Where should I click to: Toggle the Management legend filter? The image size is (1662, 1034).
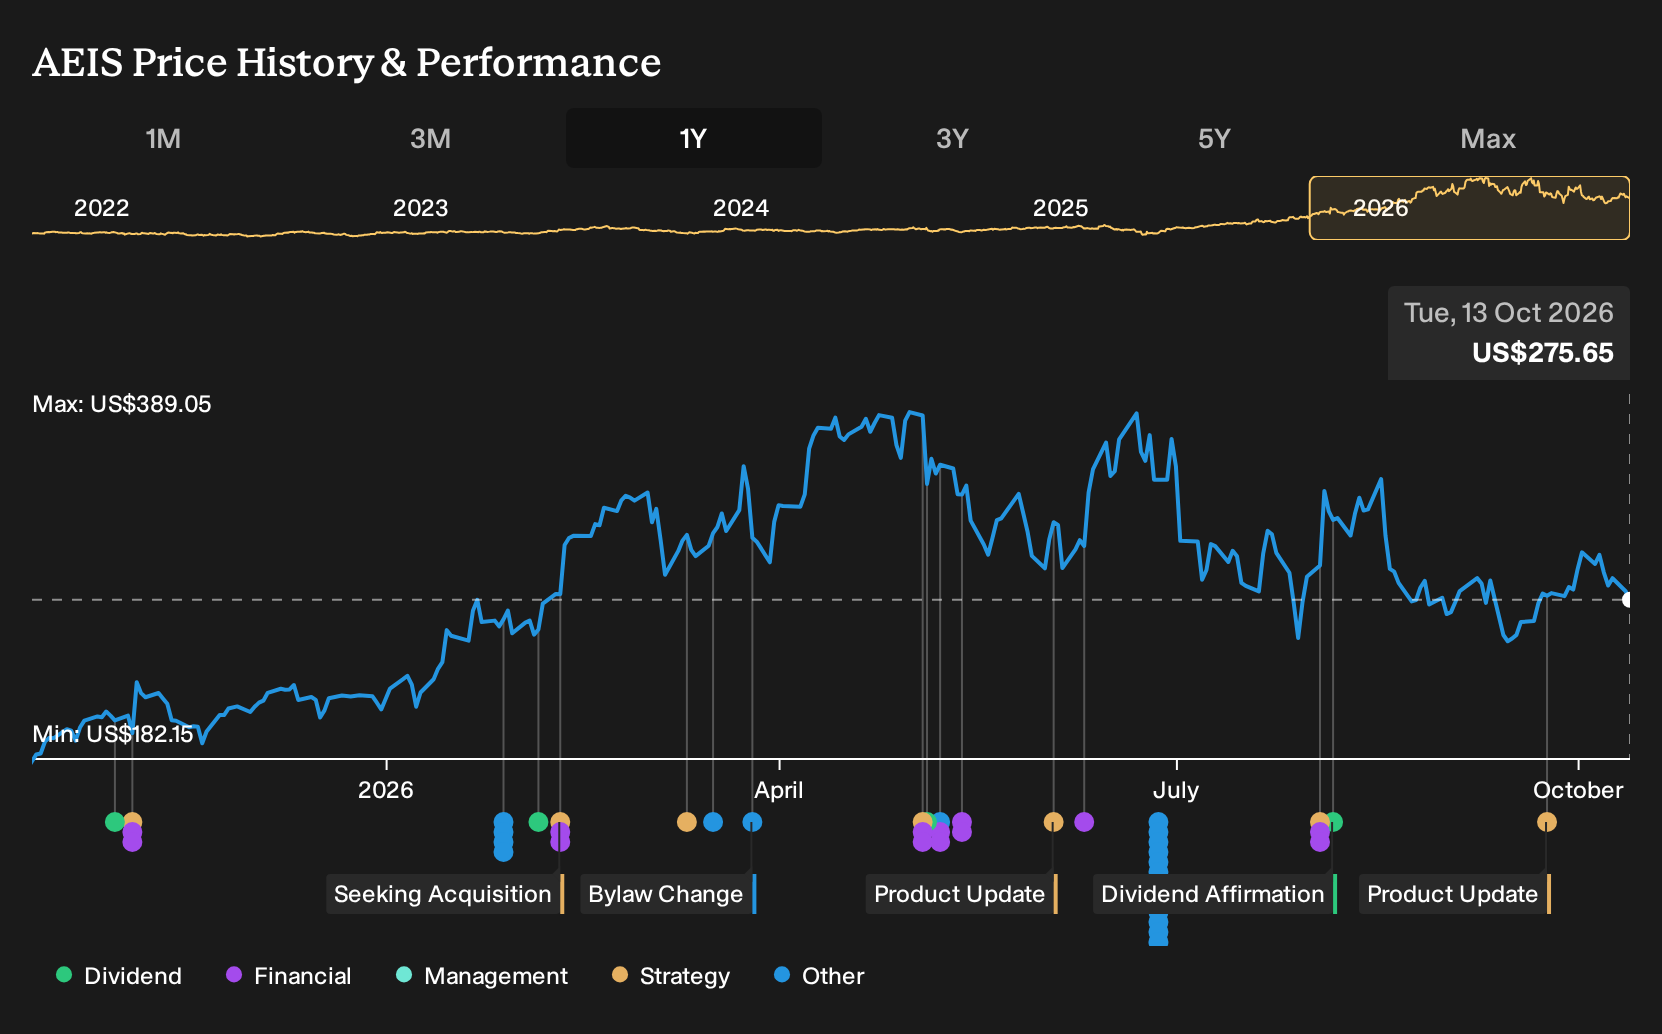point(482,975)
